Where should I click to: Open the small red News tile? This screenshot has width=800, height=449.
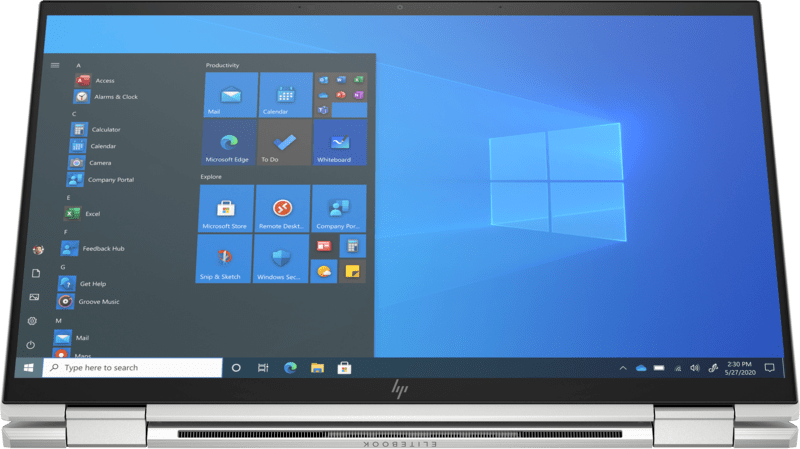point(324,246)
